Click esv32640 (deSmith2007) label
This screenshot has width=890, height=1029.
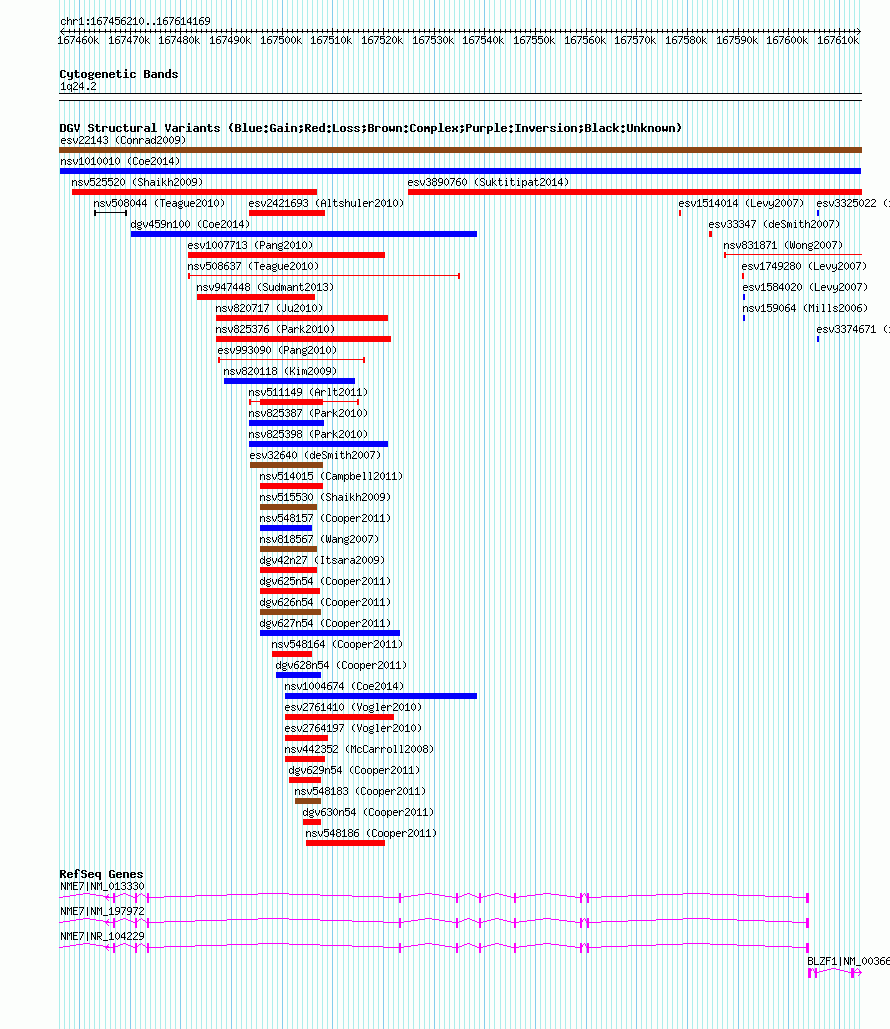click(315, 455)
